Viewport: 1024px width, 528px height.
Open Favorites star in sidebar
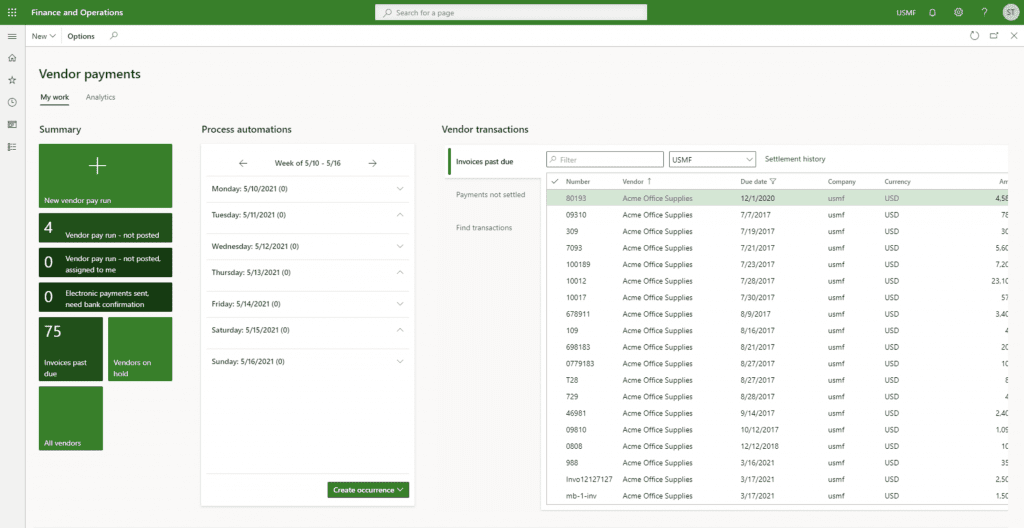pyautogui.click(x=12, y=80)
